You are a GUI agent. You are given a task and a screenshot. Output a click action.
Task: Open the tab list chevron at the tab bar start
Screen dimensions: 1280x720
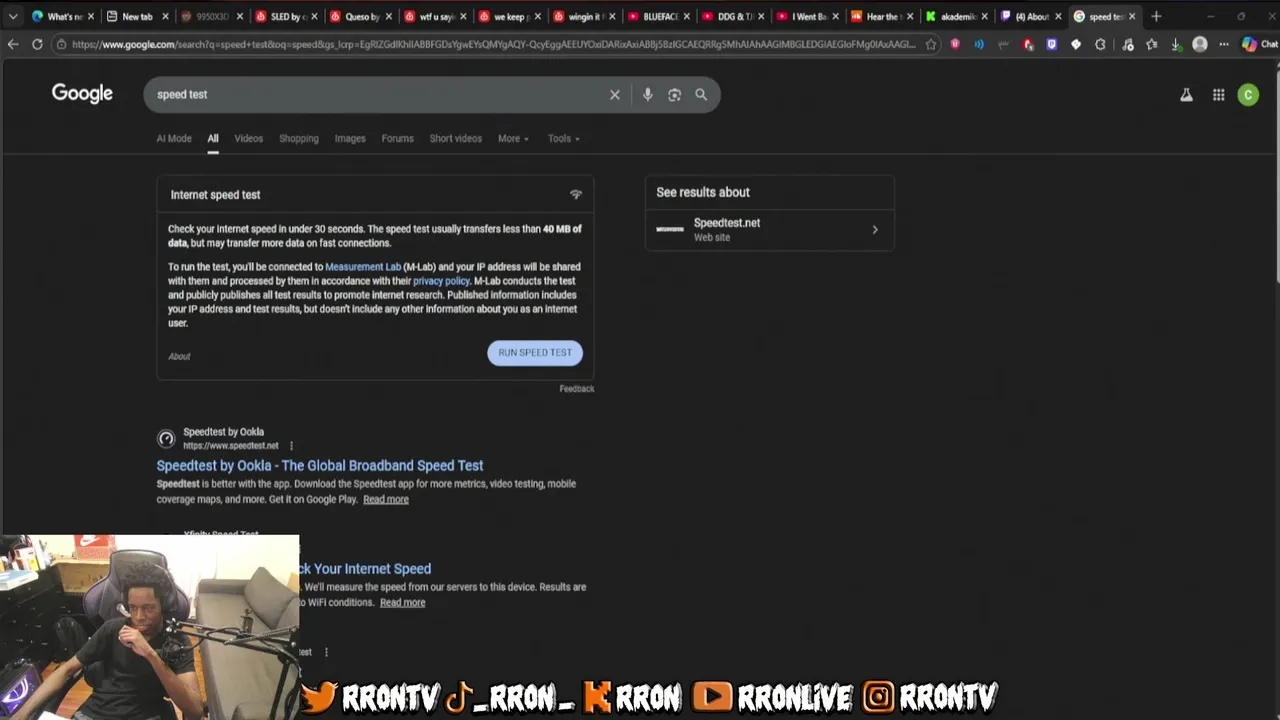13,16
